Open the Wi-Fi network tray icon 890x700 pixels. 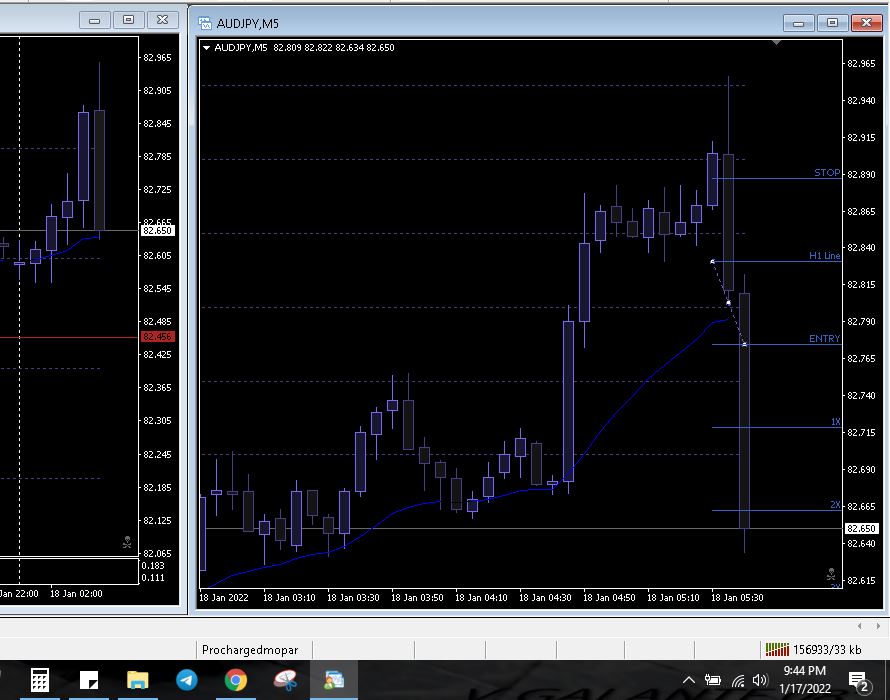tap(737, 680)
